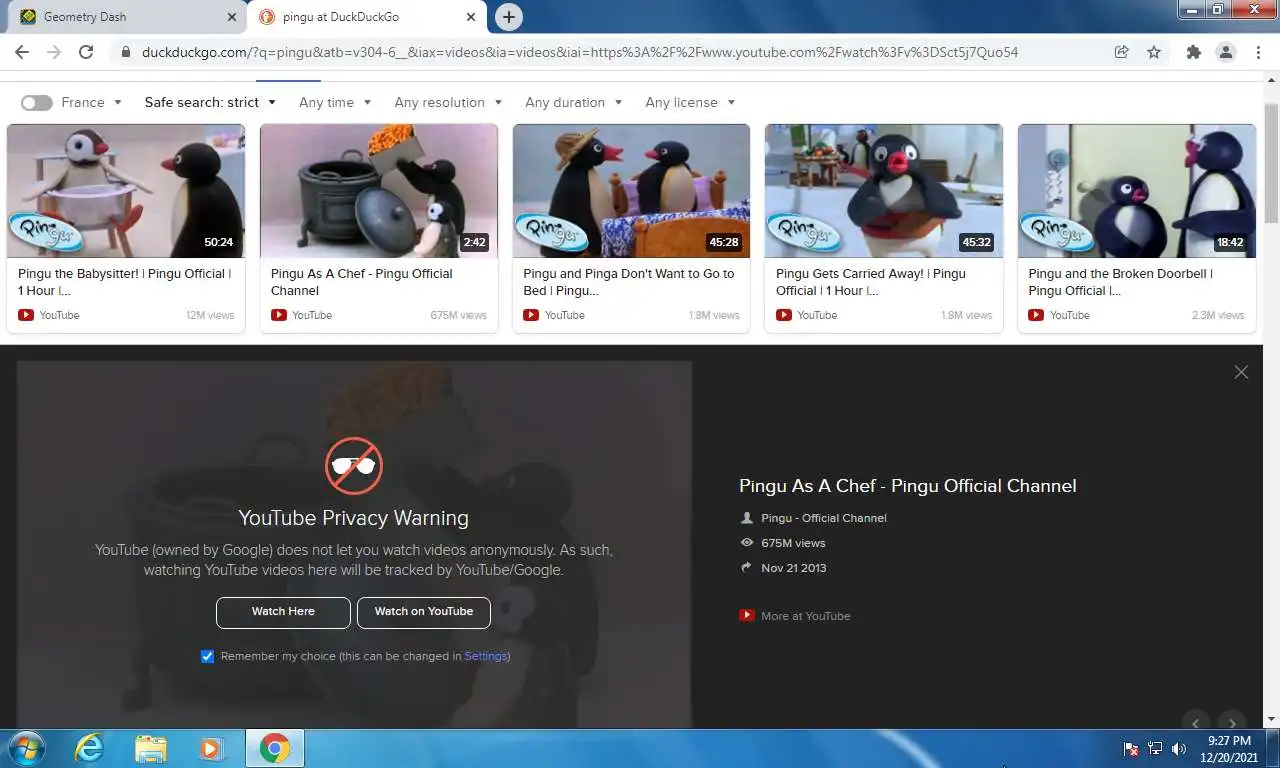Open the Windows Start menu
The height and width of the screenshot is (768, 1280).
click(x=25, y=748)
